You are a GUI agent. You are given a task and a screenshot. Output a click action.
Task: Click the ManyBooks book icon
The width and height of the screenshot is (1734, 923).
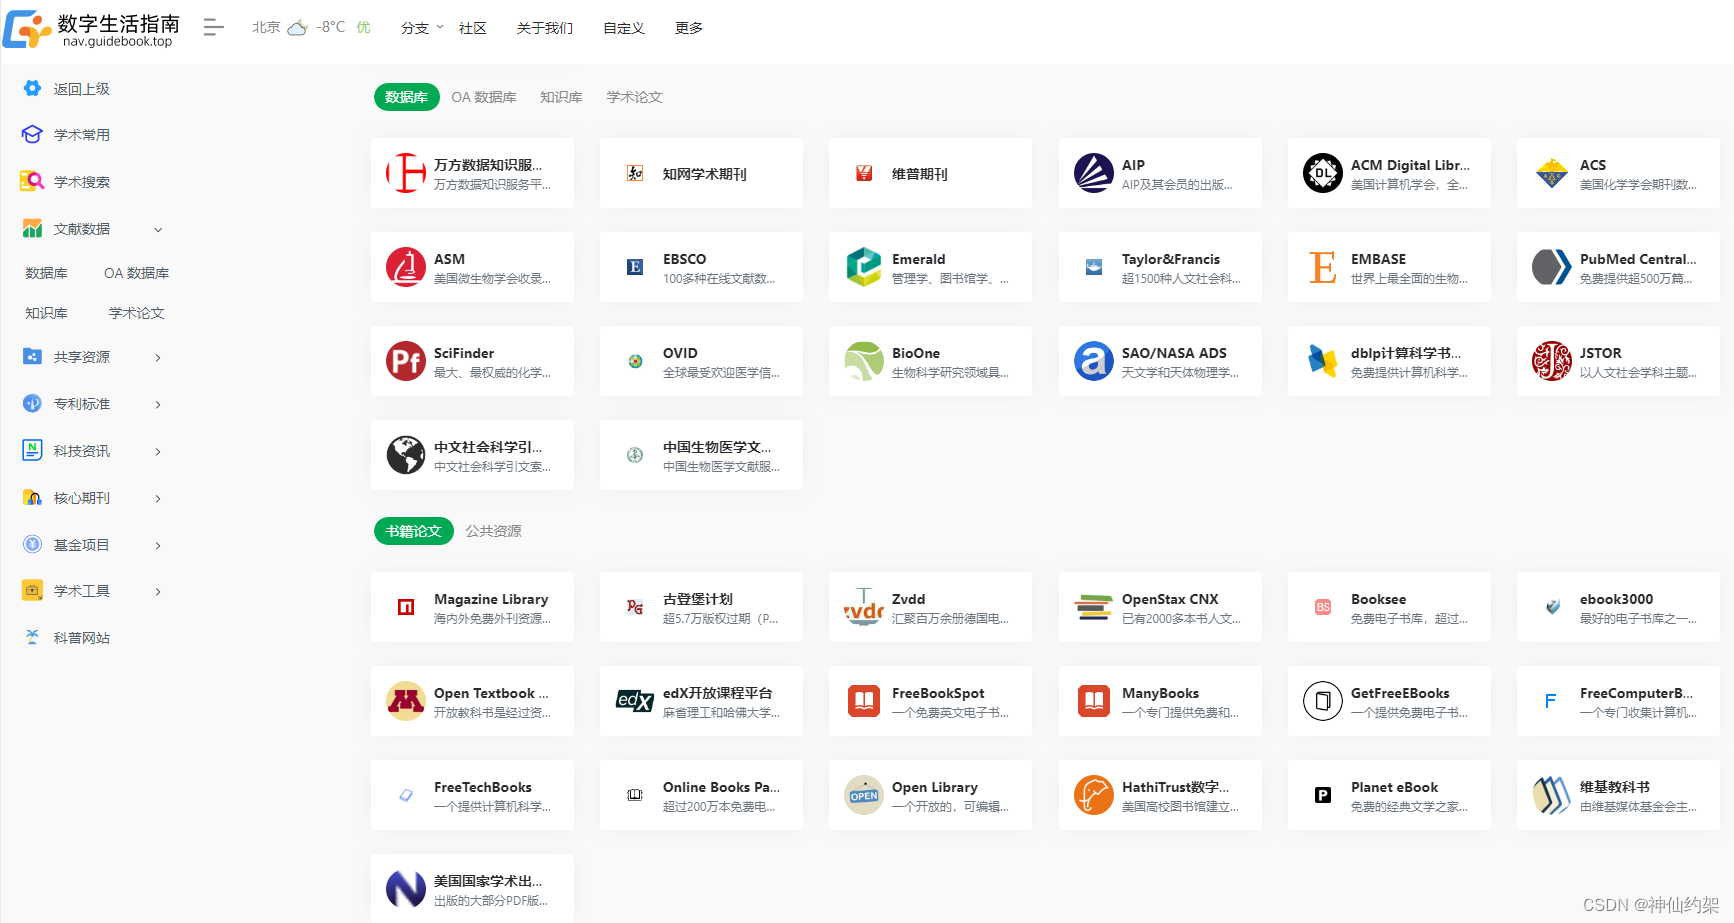click(x=1094, y=701)
